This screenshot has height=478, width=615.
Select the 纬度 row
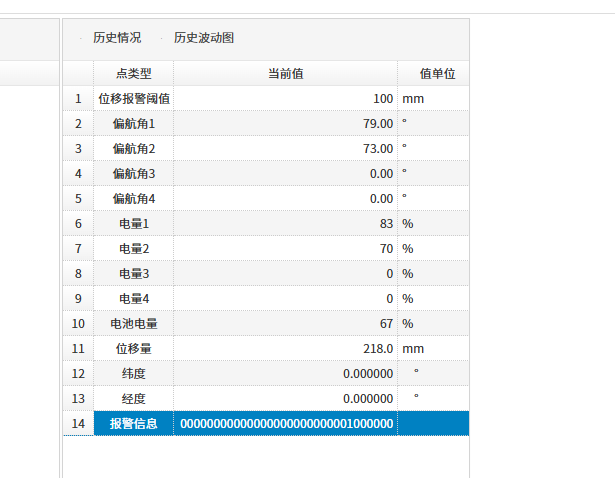pyautogui.click(x=133, y=374)
